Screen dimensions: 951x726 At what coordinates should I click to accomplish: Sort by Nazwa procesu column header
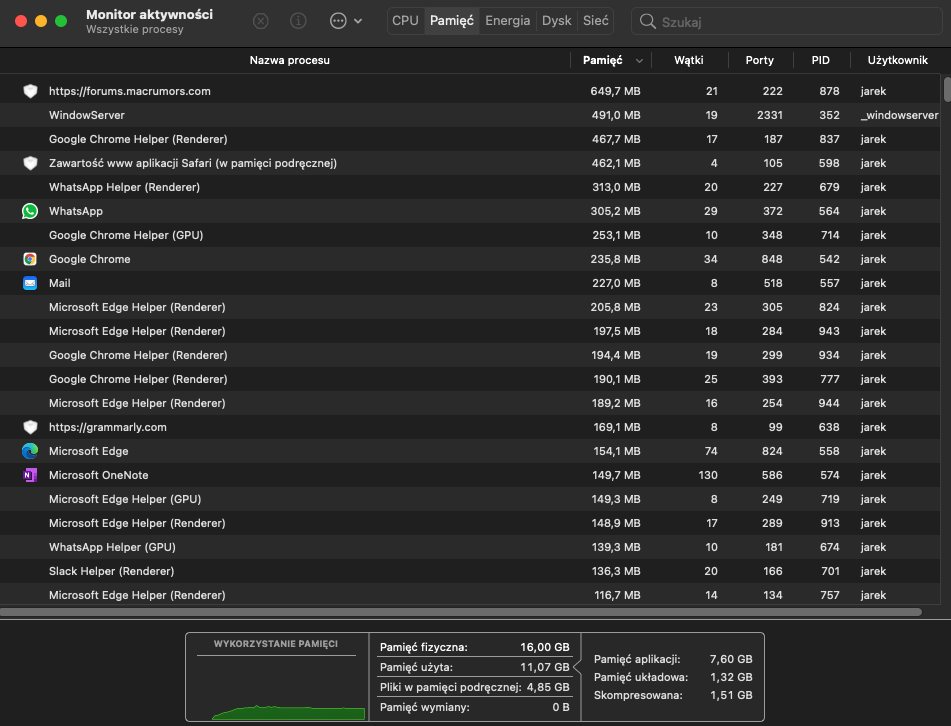tap(289, 60)
